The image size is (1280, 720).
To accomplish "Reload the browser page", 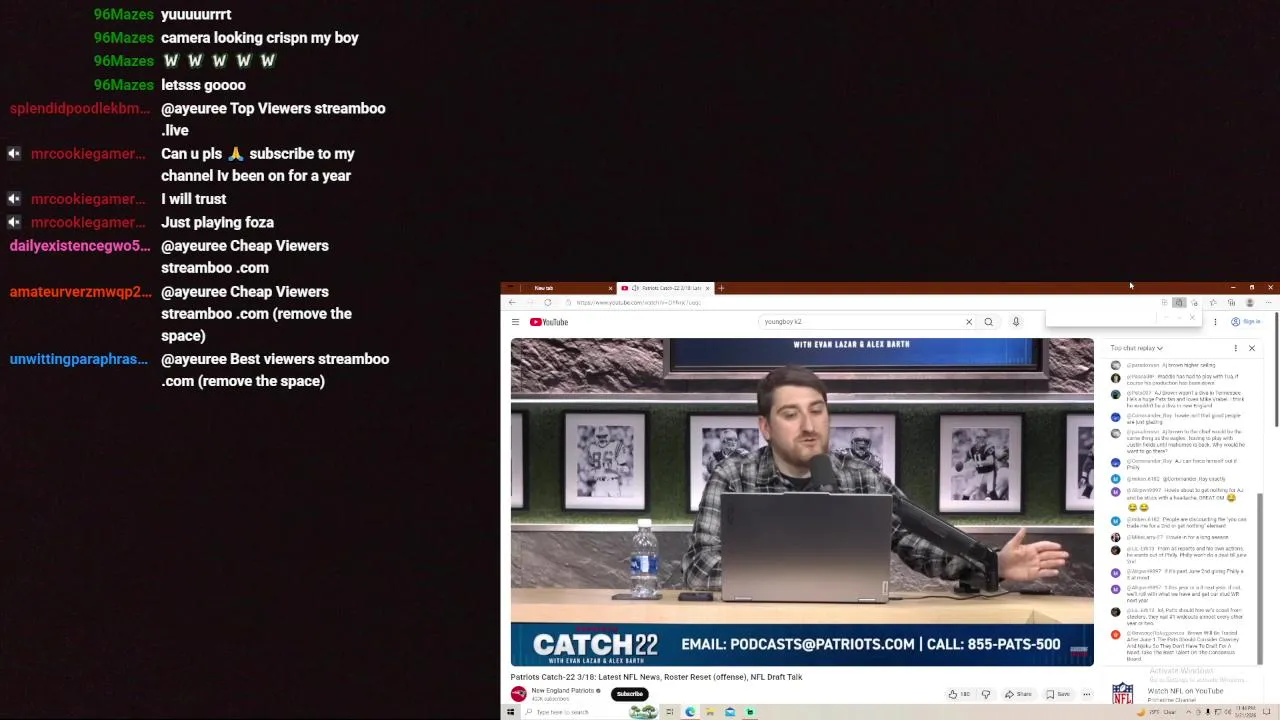I will point(547,302).
